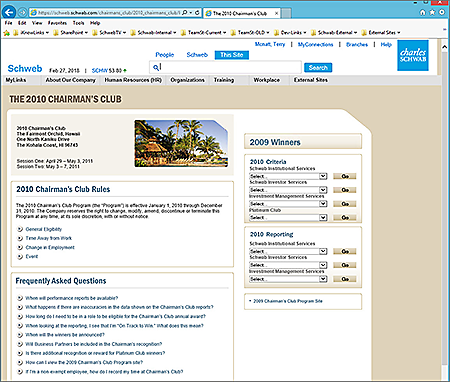Screen dimensions: 450x382
Task: Click the Schweb home logo text
Action: 25,69
